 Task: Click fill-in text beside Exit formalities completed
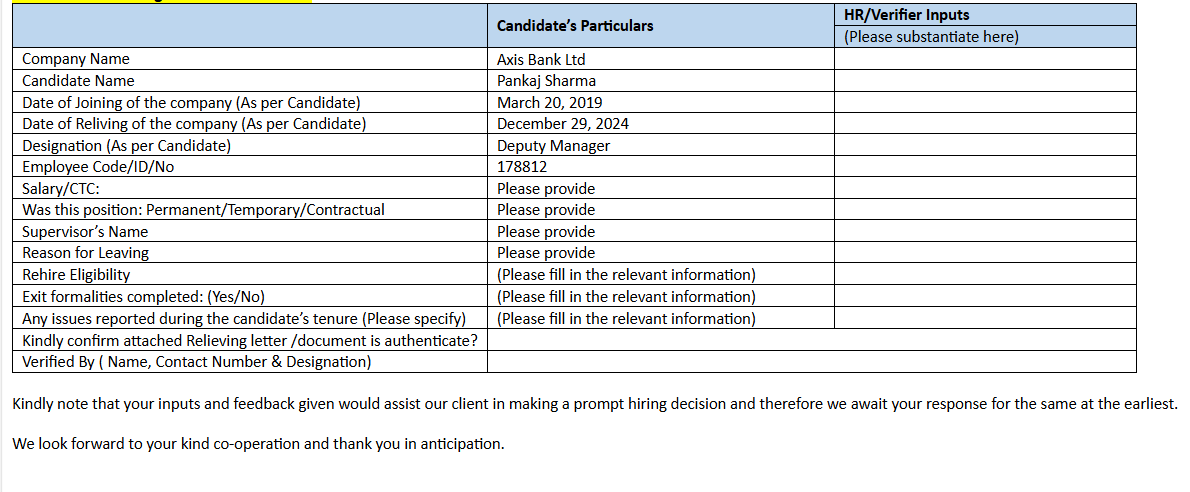[626, 296]
